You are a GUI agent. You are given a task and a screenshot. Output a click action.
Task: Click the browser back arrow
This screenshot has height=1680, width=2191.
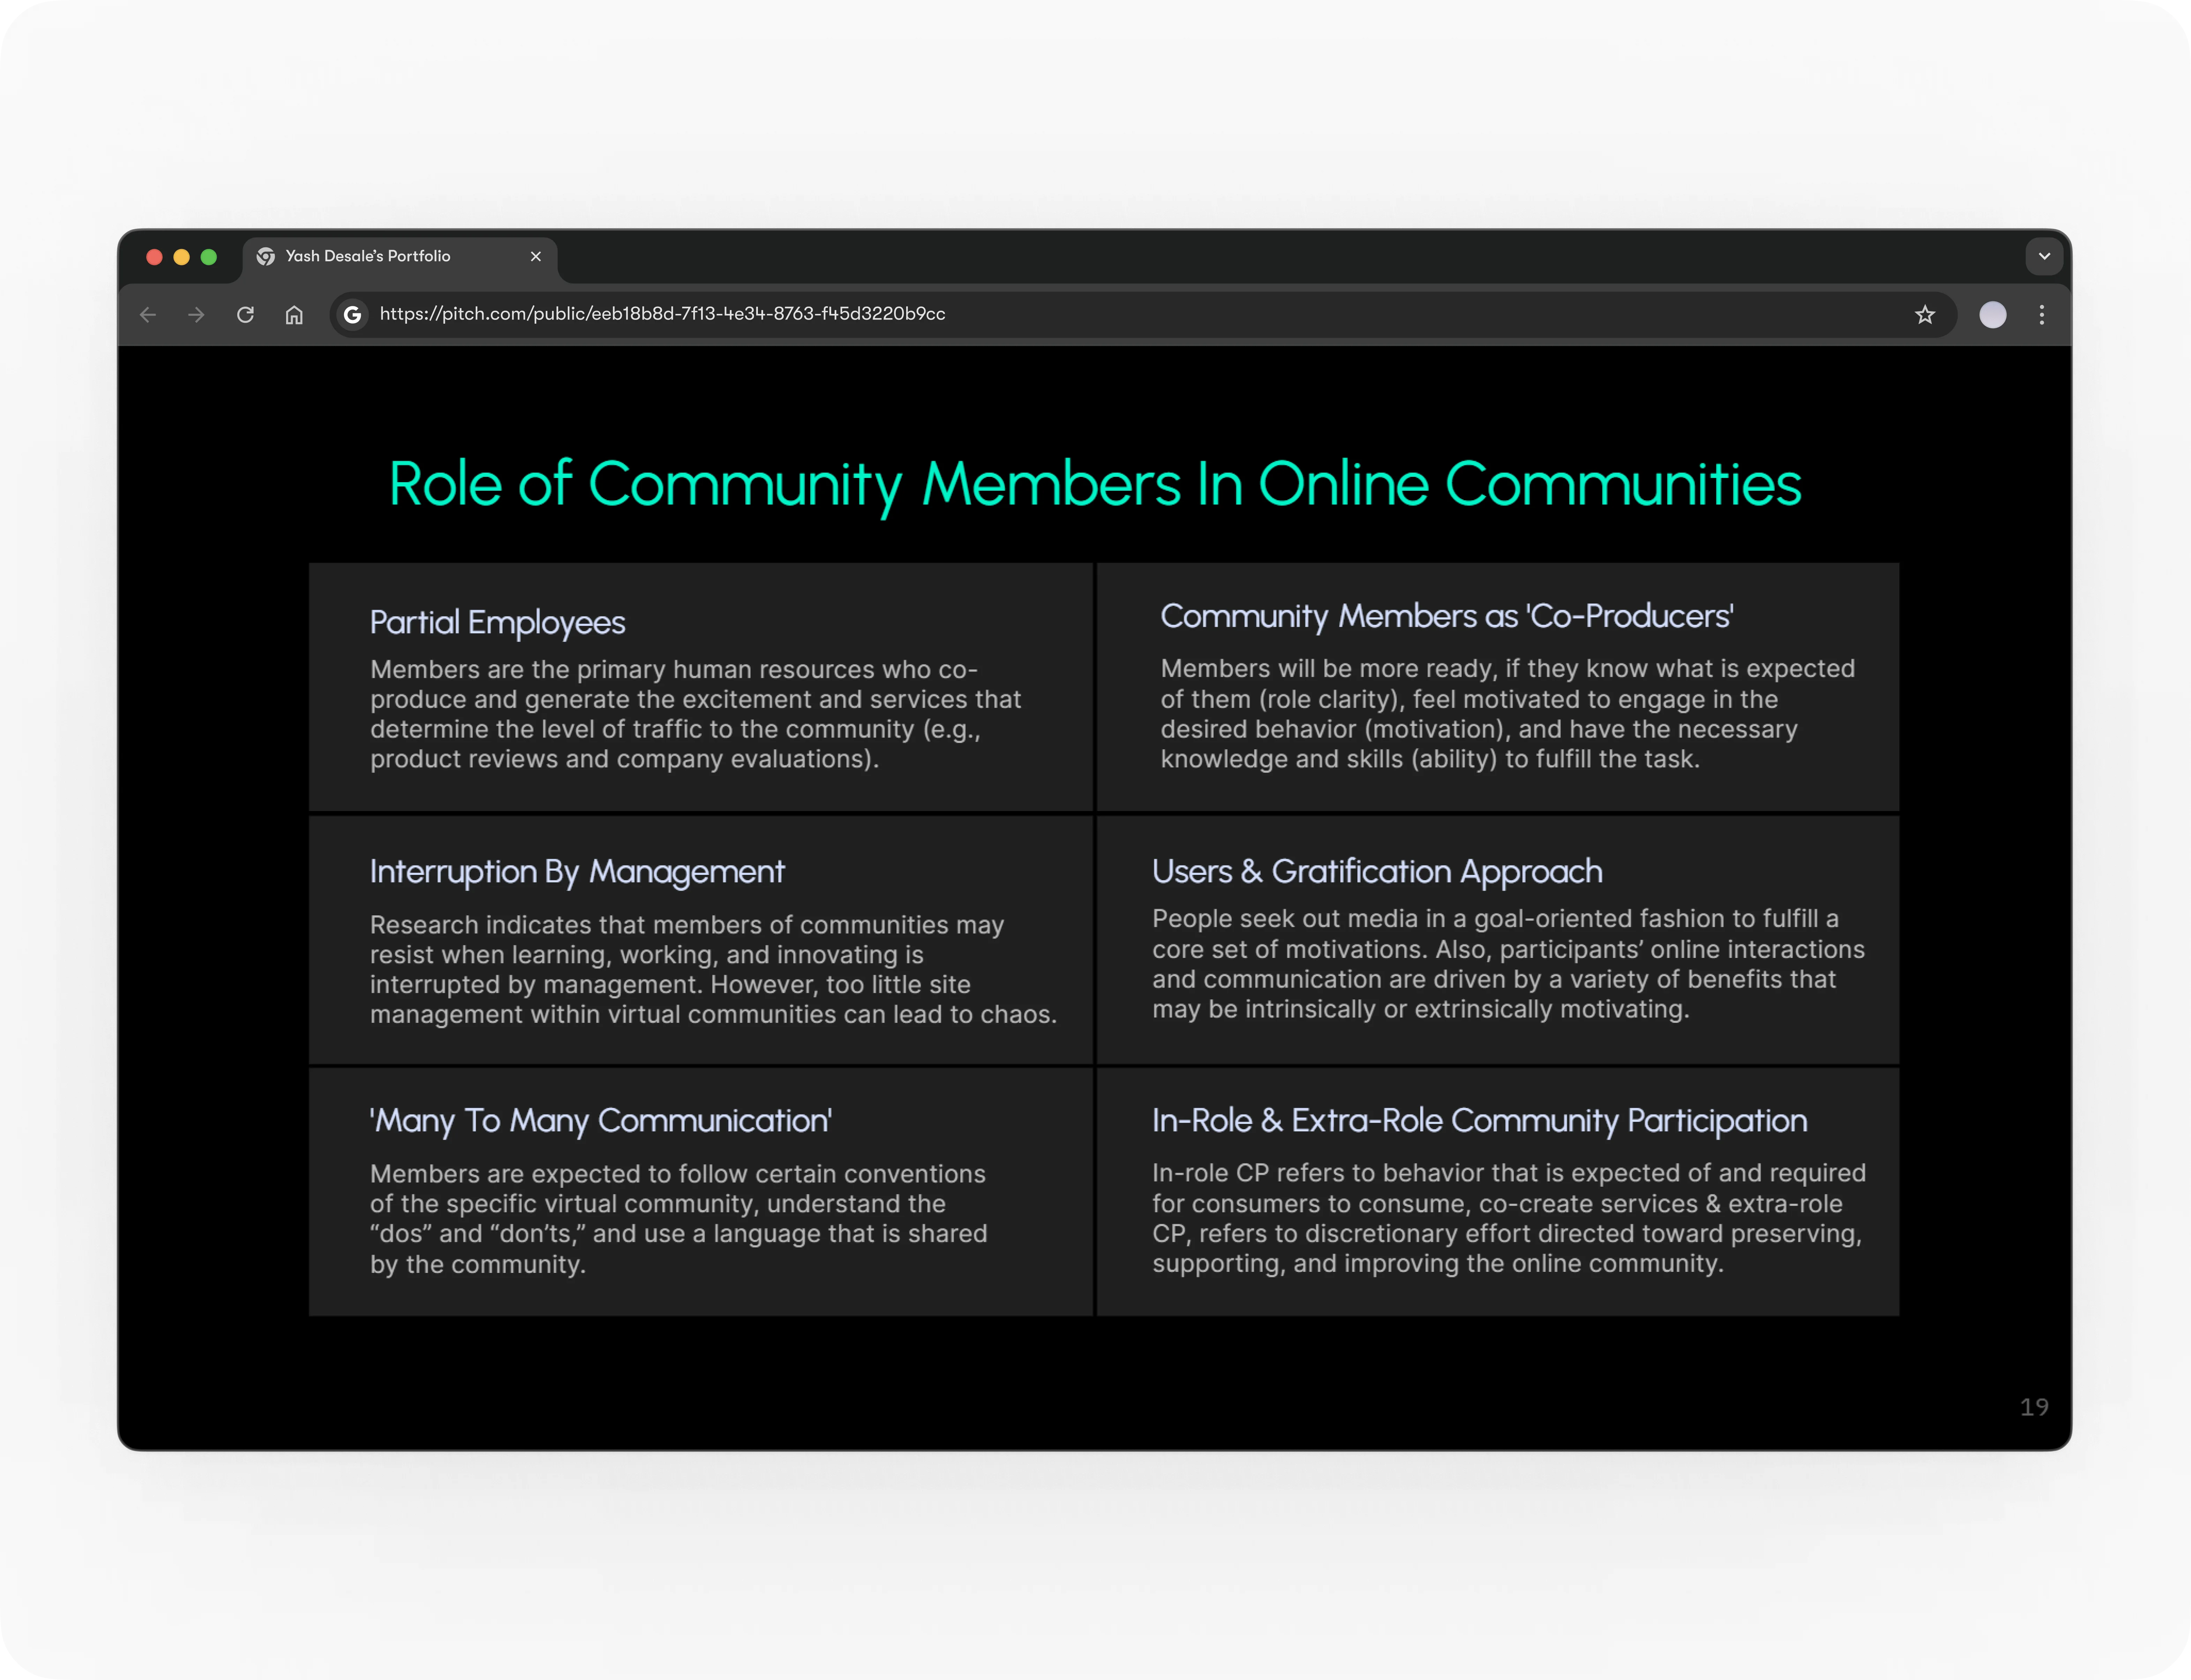pyautogui.click(x=148, y=315)
